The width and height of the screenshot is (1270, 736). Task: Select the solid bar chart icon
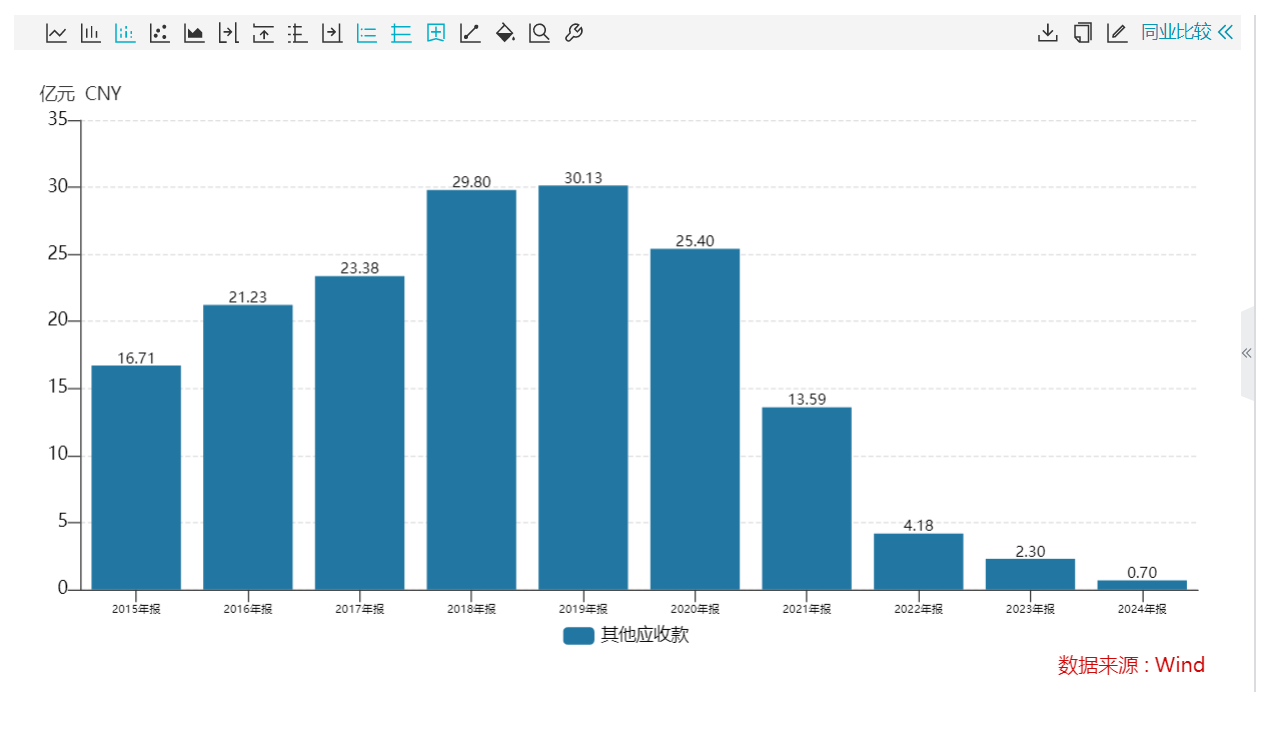click(x=91, y=33)
